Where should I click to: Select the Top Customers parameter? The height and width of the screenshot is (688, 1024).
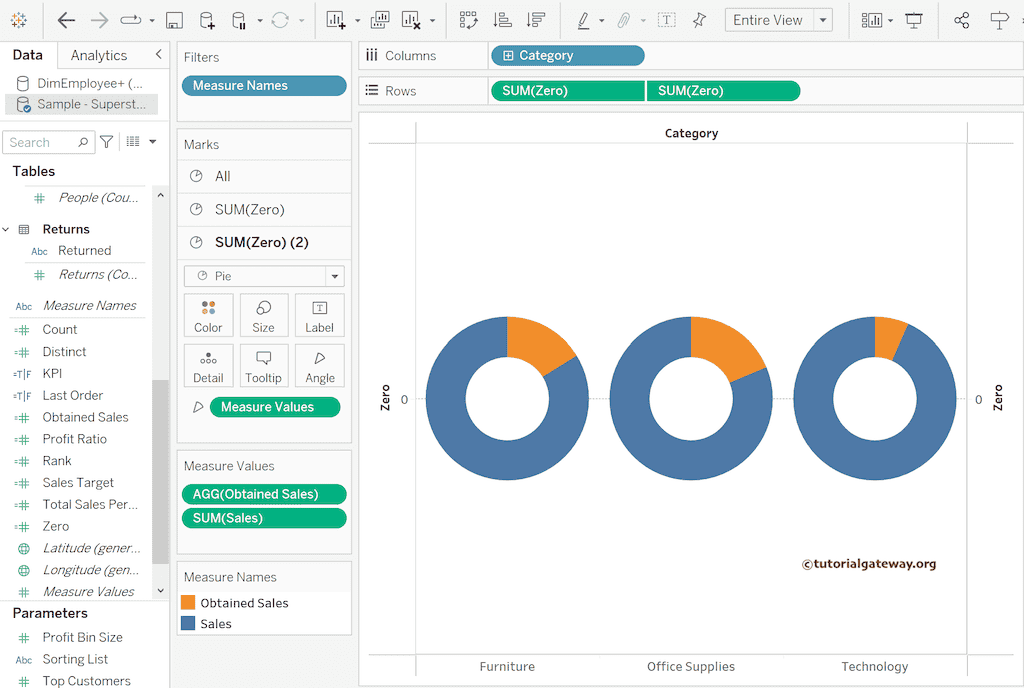click(86, 680)
